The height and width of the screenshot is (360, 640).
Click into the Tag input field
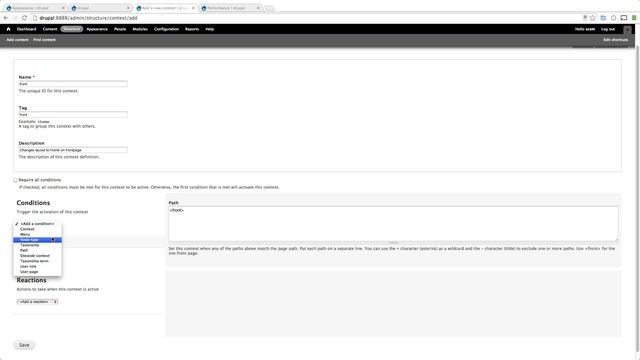(73, 115)
